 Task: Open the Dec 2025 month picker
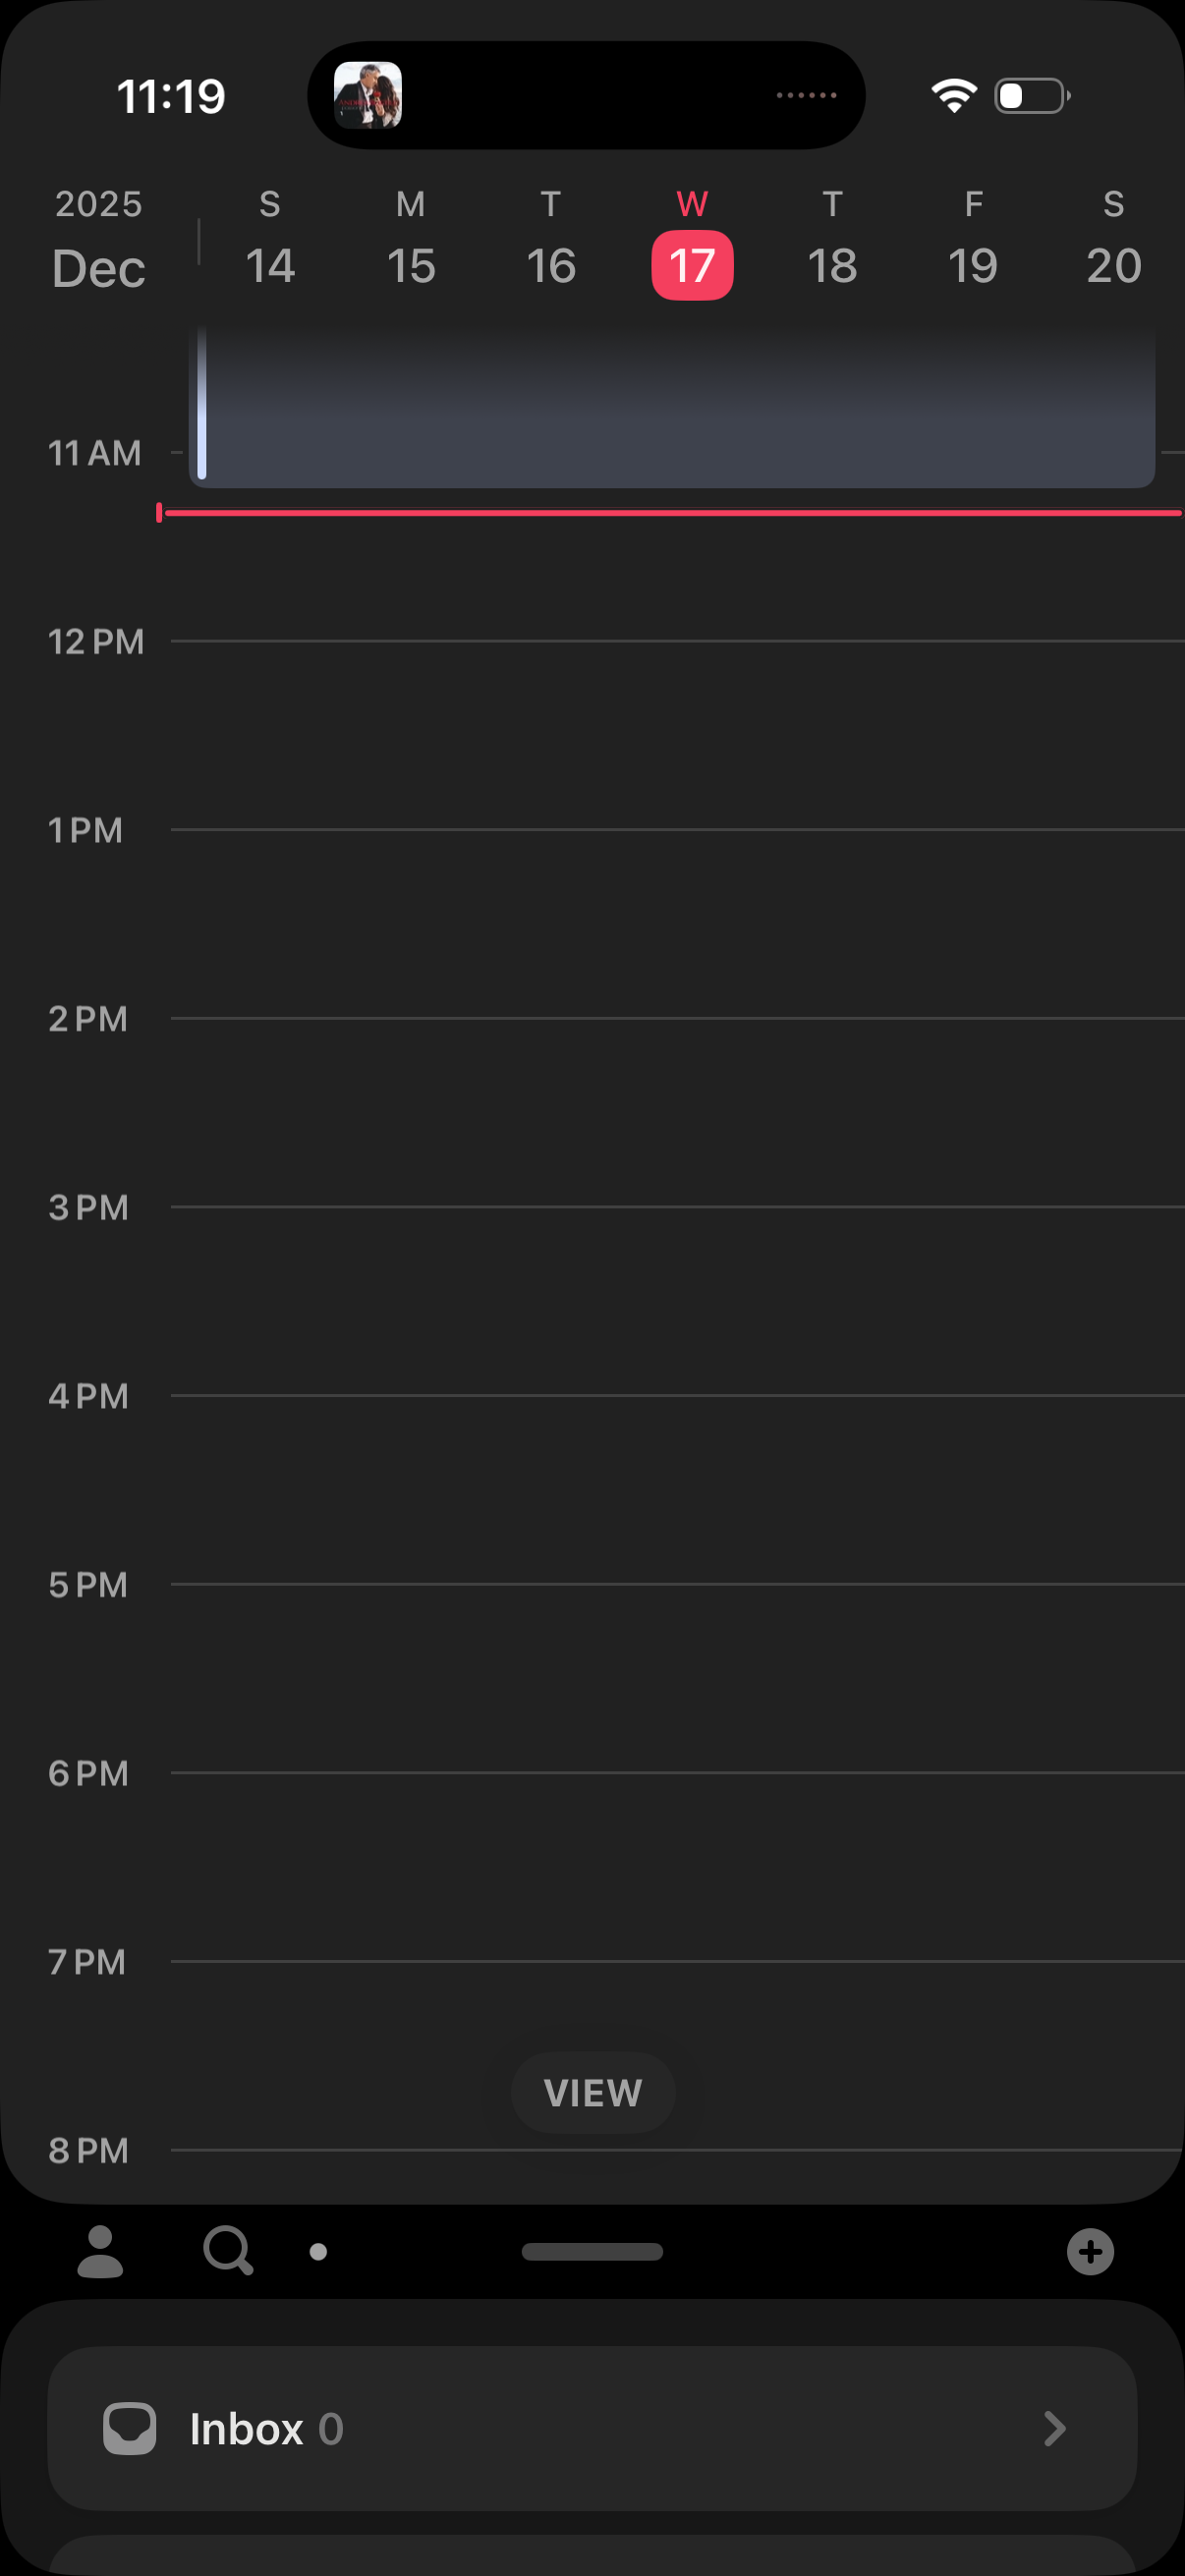[x=98, y=243]
